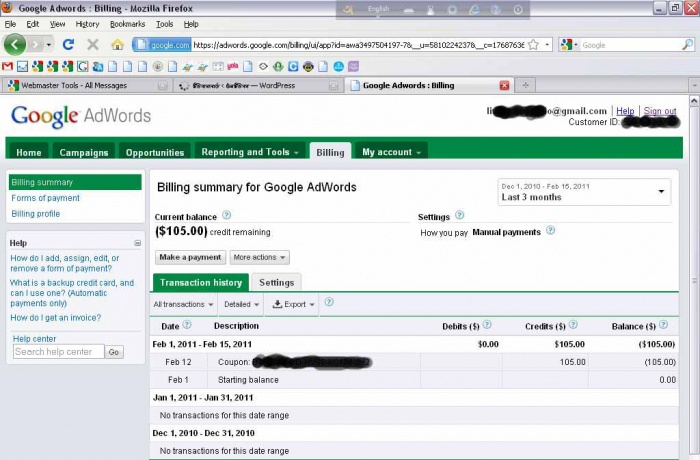Open the purple bookmark at toolbar end
The width and height of the screenshot is (700, 460).
click(x=354, y=67)
